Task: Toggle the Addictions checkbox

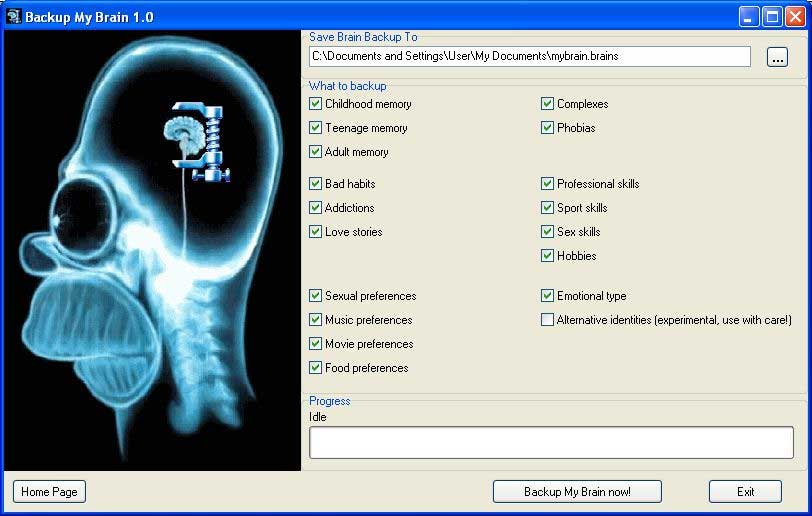Action: click(x=315, y=208)
